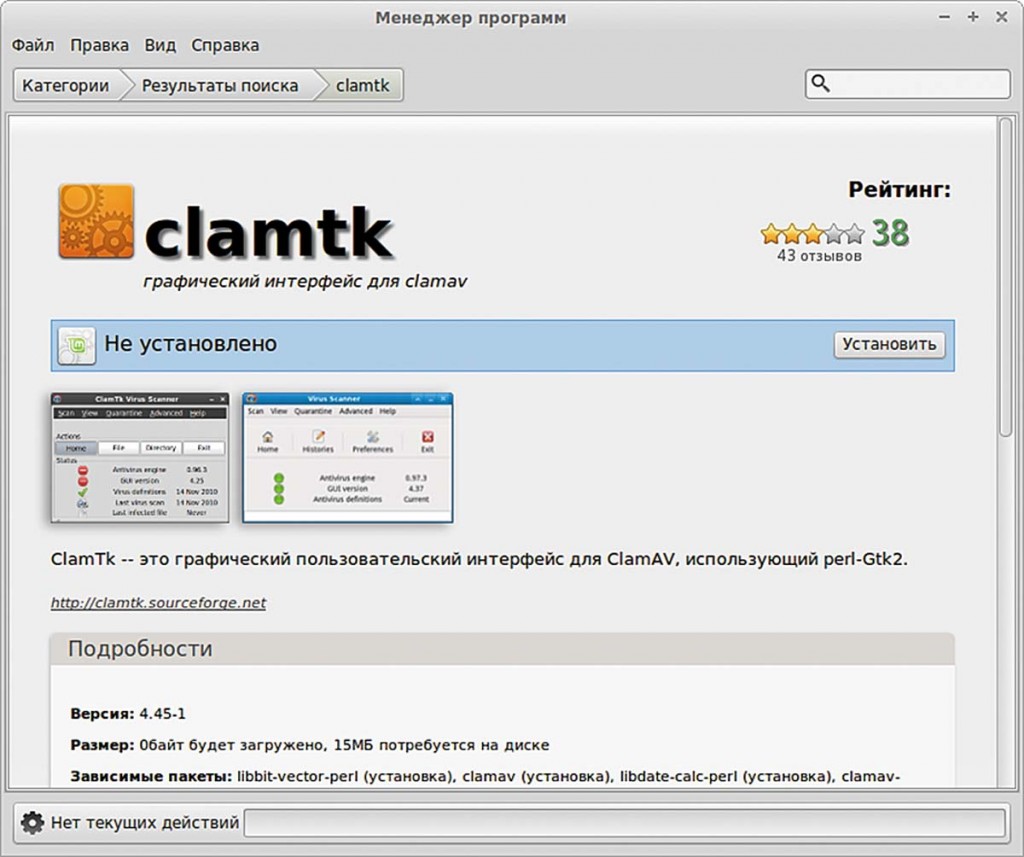
Task: Open the Справка menu
Action: [x=225, y=45]
